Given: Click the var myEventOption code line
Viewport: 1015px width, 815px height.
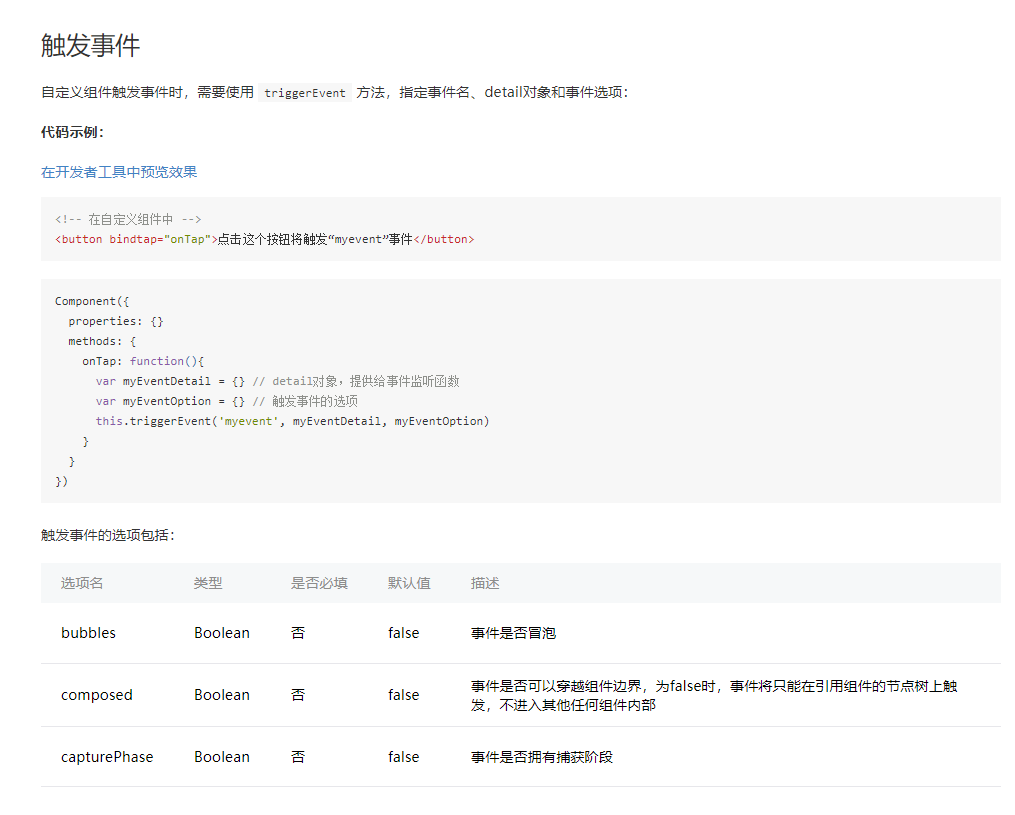Looking at the screenshot, I should pyautogui.click(x=227, y=401).
